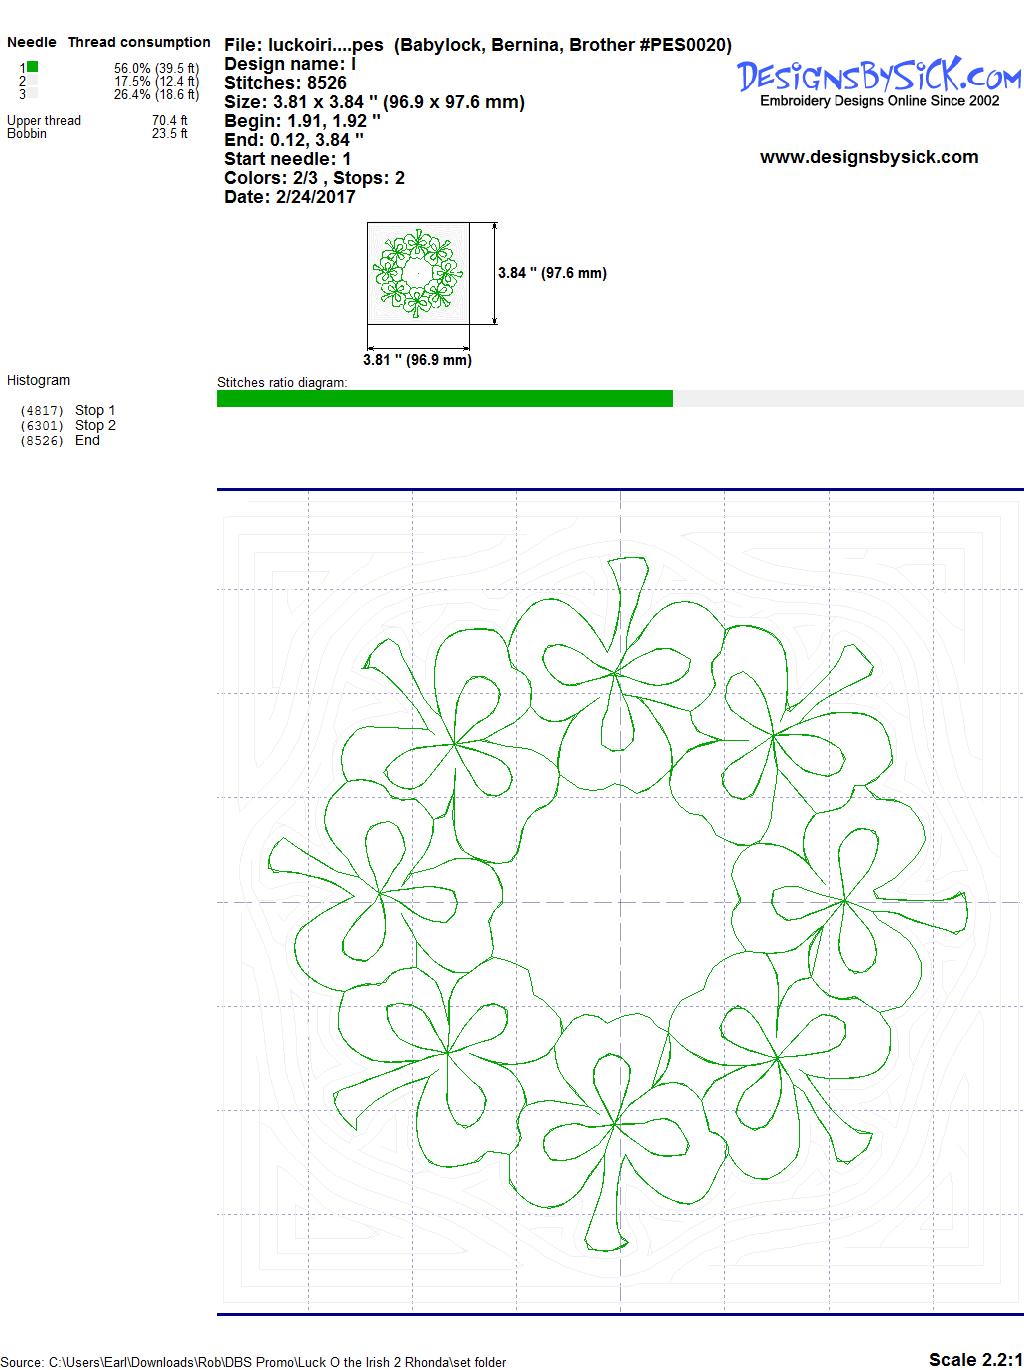Image resolution: width=1024 pixels, height=1370 pixels.
Task: Select Stop 1 in the histogram list
Action: [94, 410]
